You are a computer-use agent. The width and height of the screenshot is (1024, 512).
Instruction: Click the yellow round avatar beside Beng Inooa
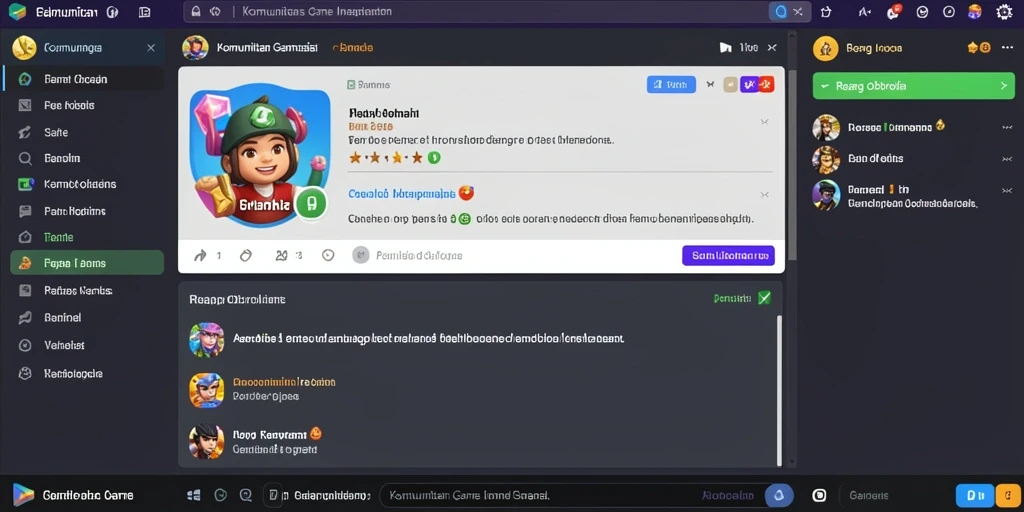pyautogui.click(x=825, y=48)
